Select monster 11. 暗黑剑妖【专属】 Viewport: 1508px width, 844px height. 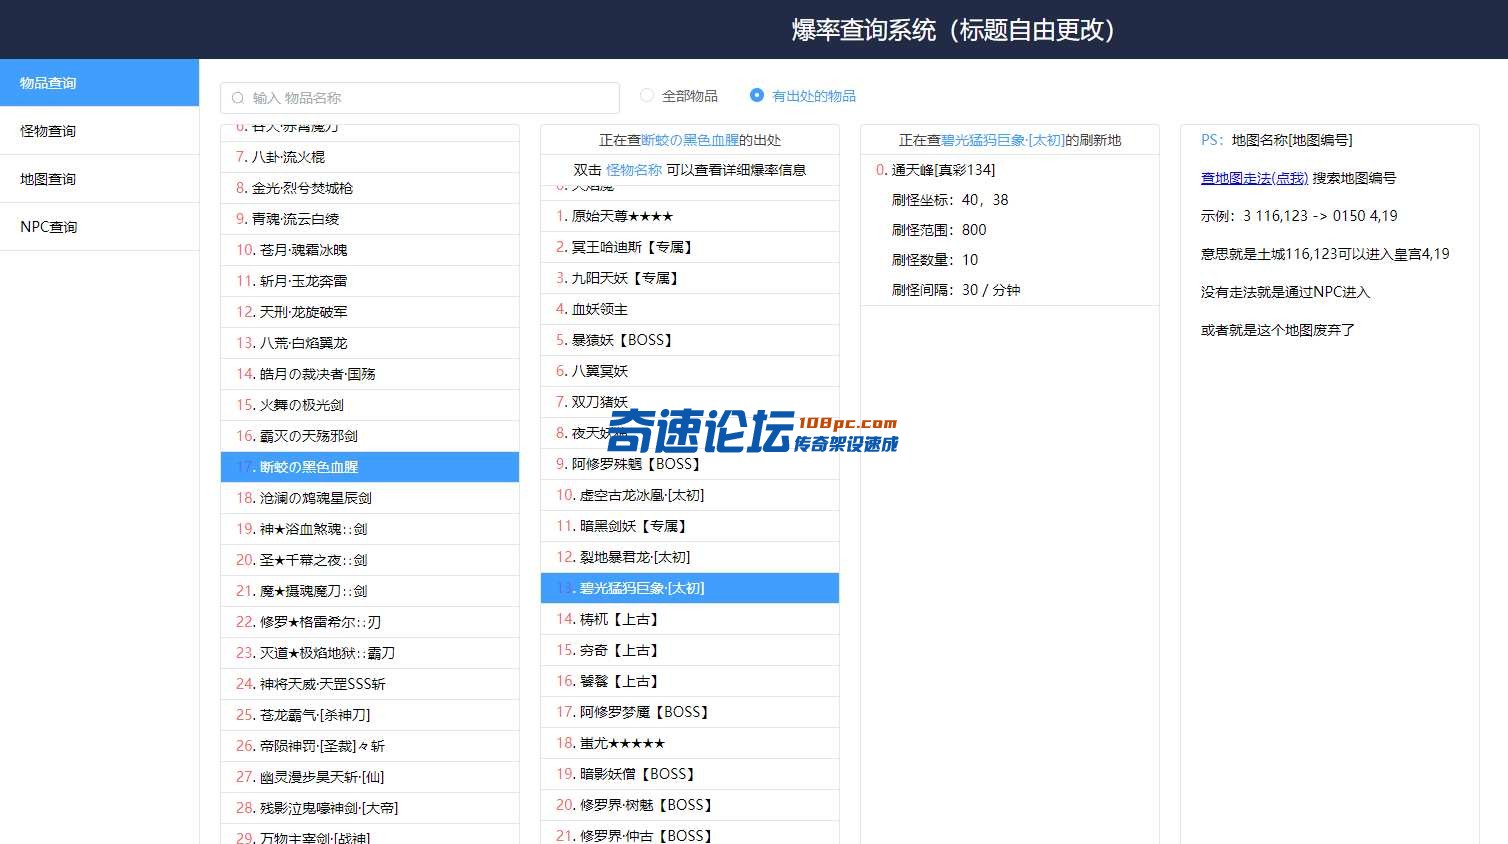pos(690,526)
